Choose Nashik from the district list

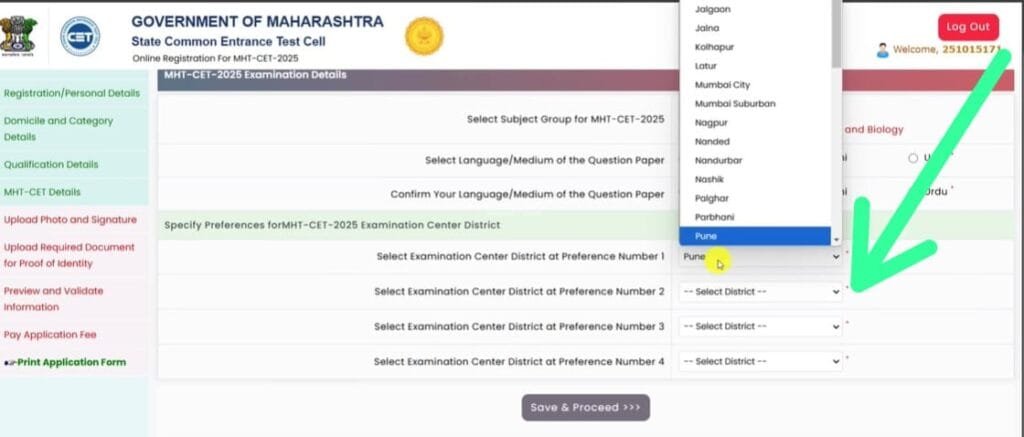tap(755, 179)
